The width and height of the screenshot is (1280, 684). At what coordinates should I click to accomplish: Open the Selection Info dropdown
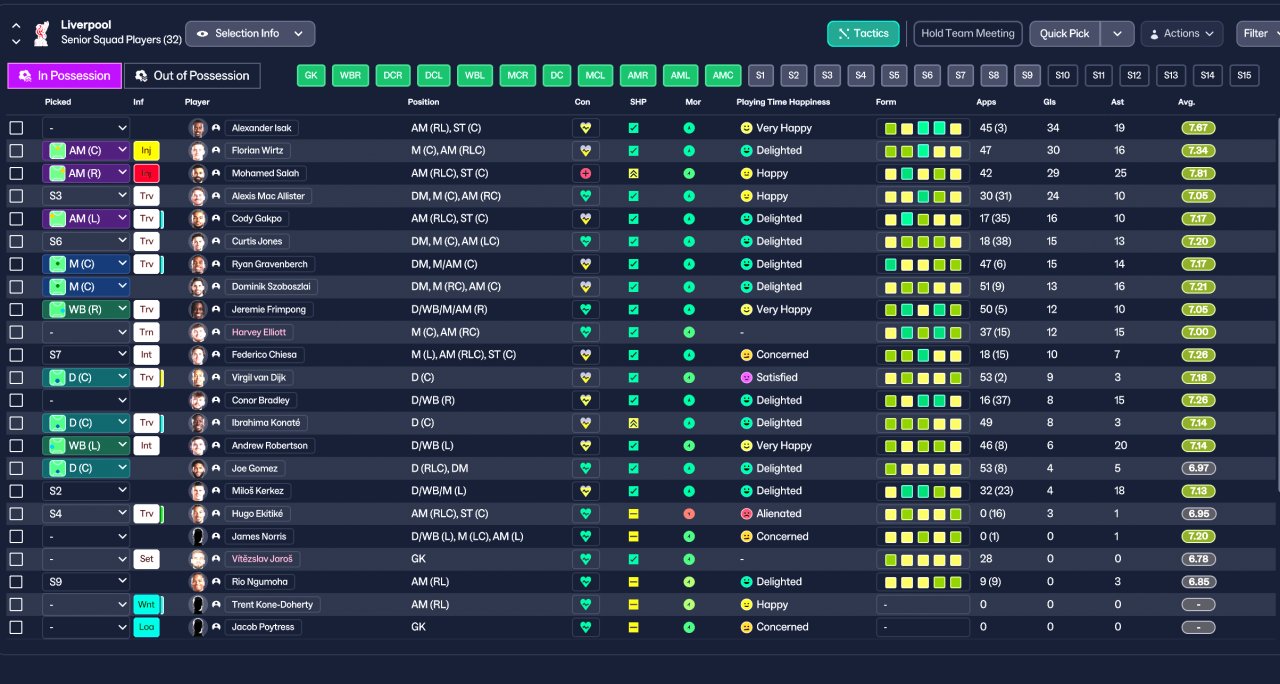tap(250, 33)
